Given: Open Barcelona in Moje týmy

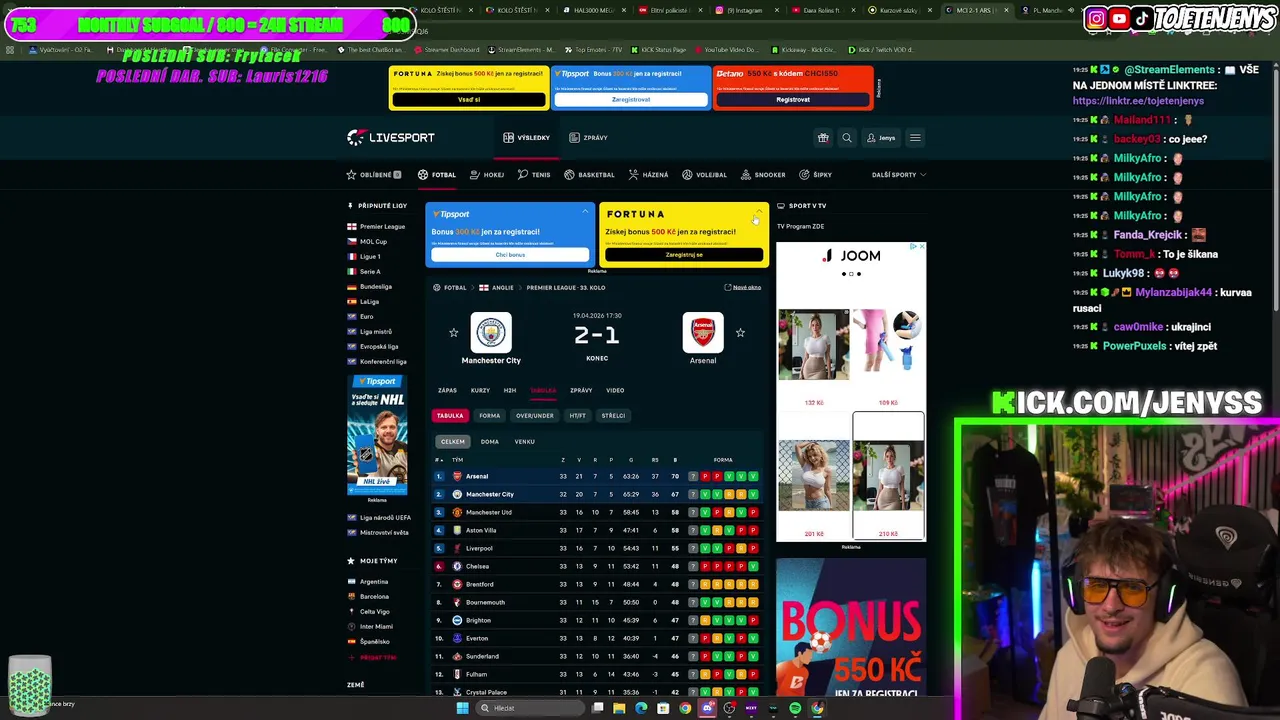Looking at the screenshot, I should (x=369, y=597).
